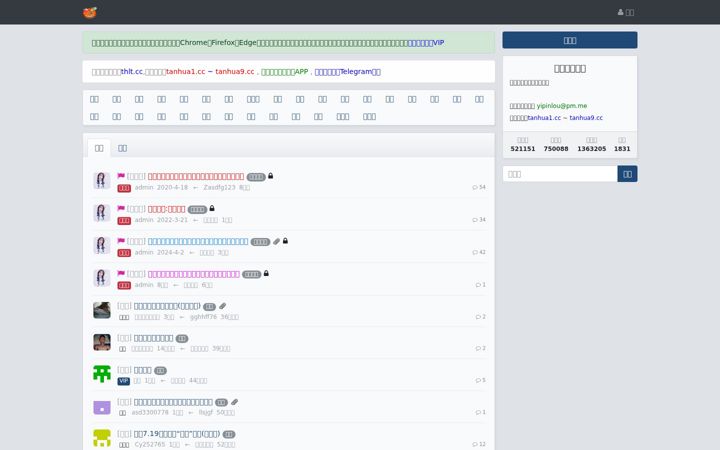720x450 pixels.
Task: Select the active first tab above the thread list
Action: coord(99,148)
